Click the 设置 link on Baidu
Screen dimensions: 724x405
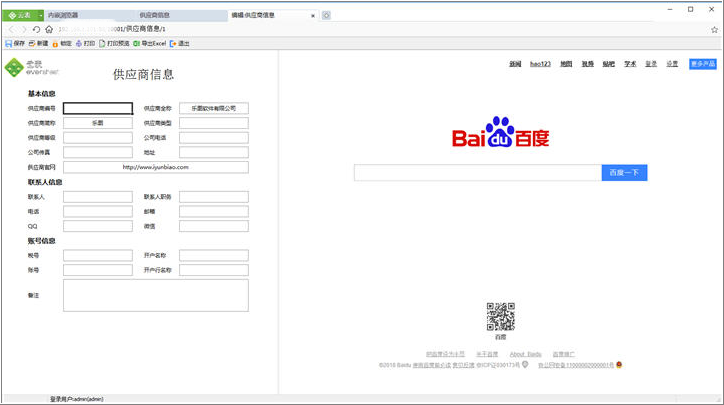click(672, 64)
